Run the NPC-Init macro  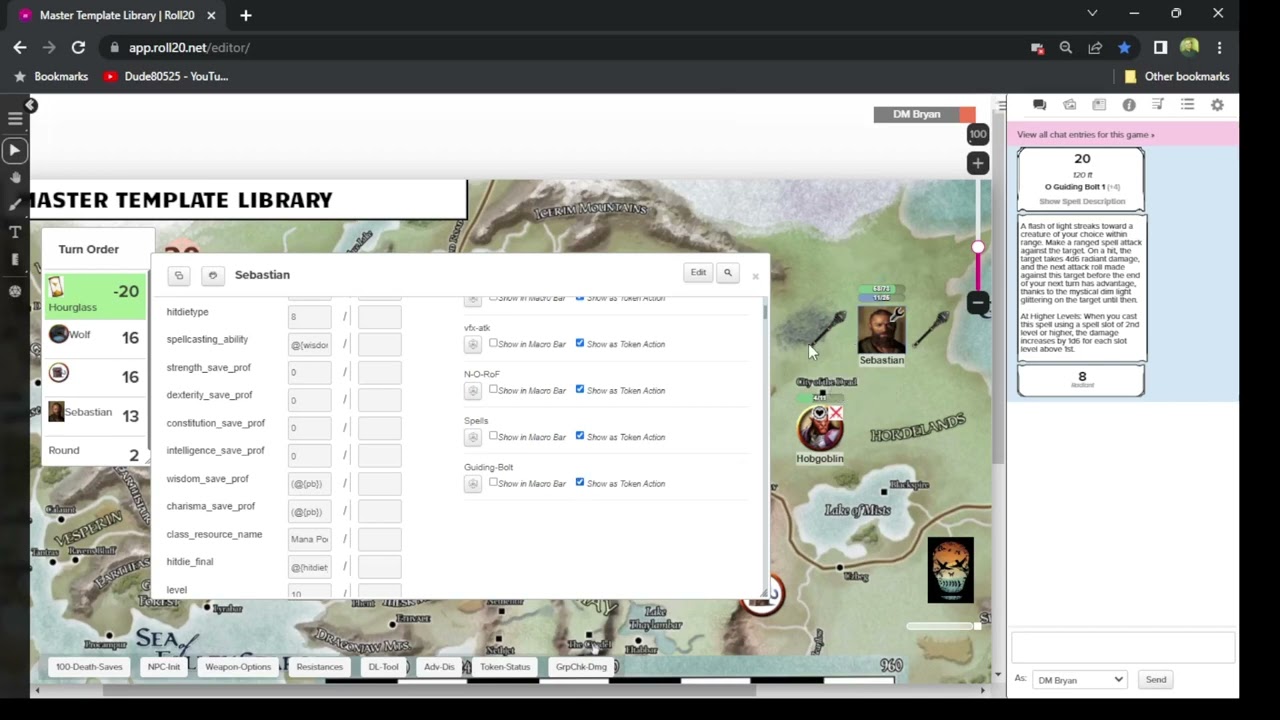tap(164, 667)
